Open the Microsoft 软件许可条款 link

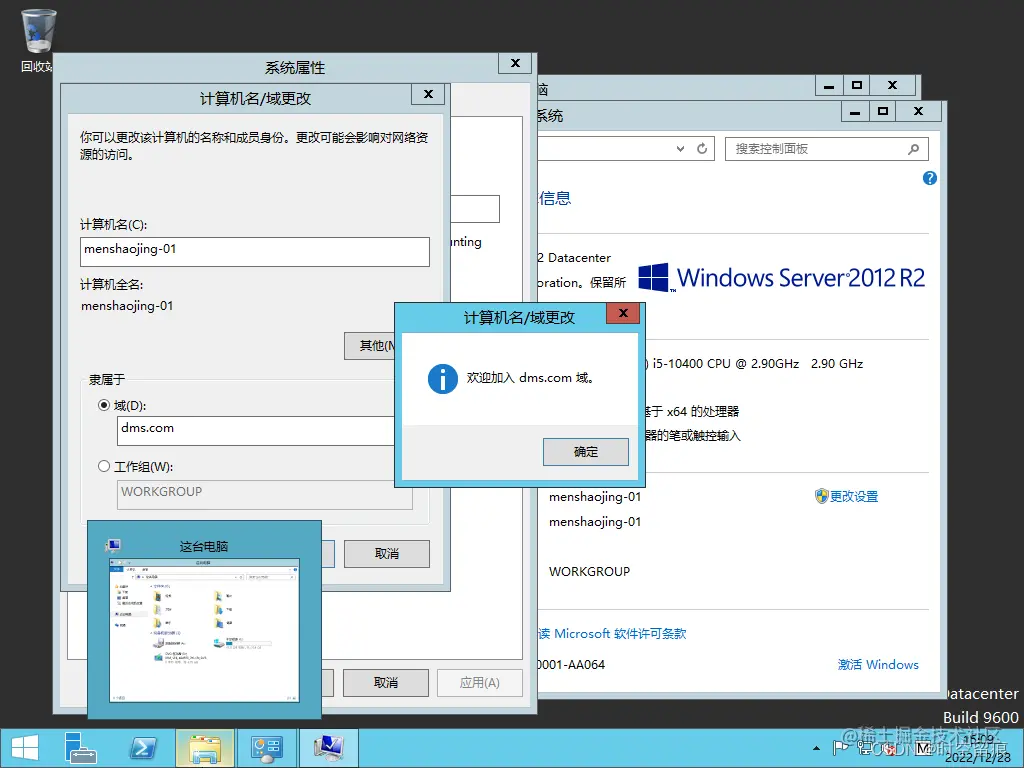point(613,633)
